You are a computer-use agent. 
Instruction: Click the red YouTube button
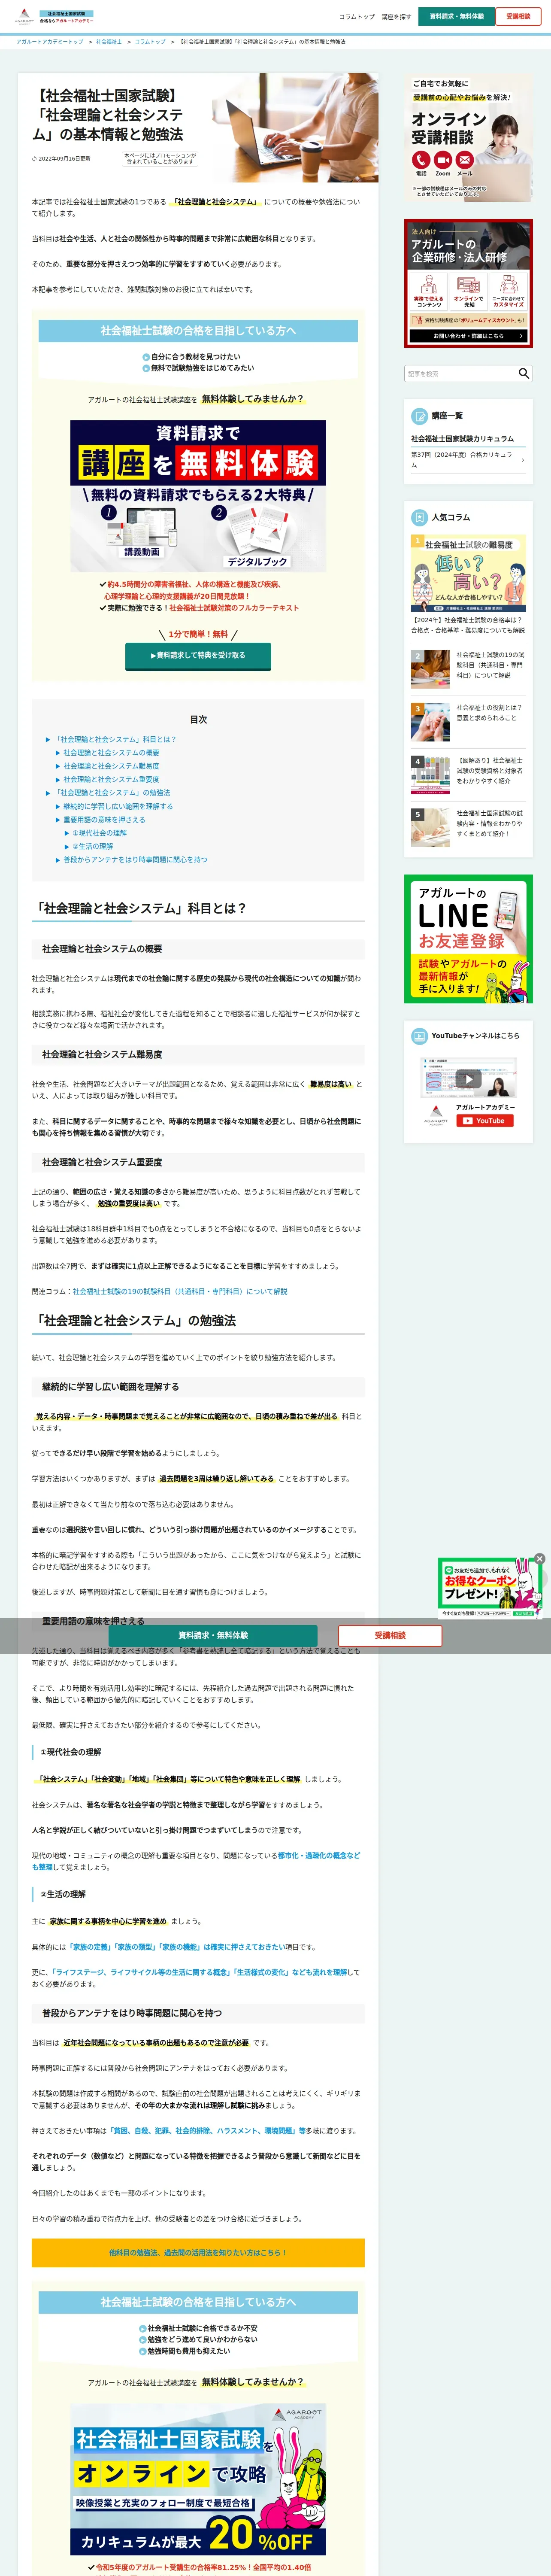[485, 1121]
